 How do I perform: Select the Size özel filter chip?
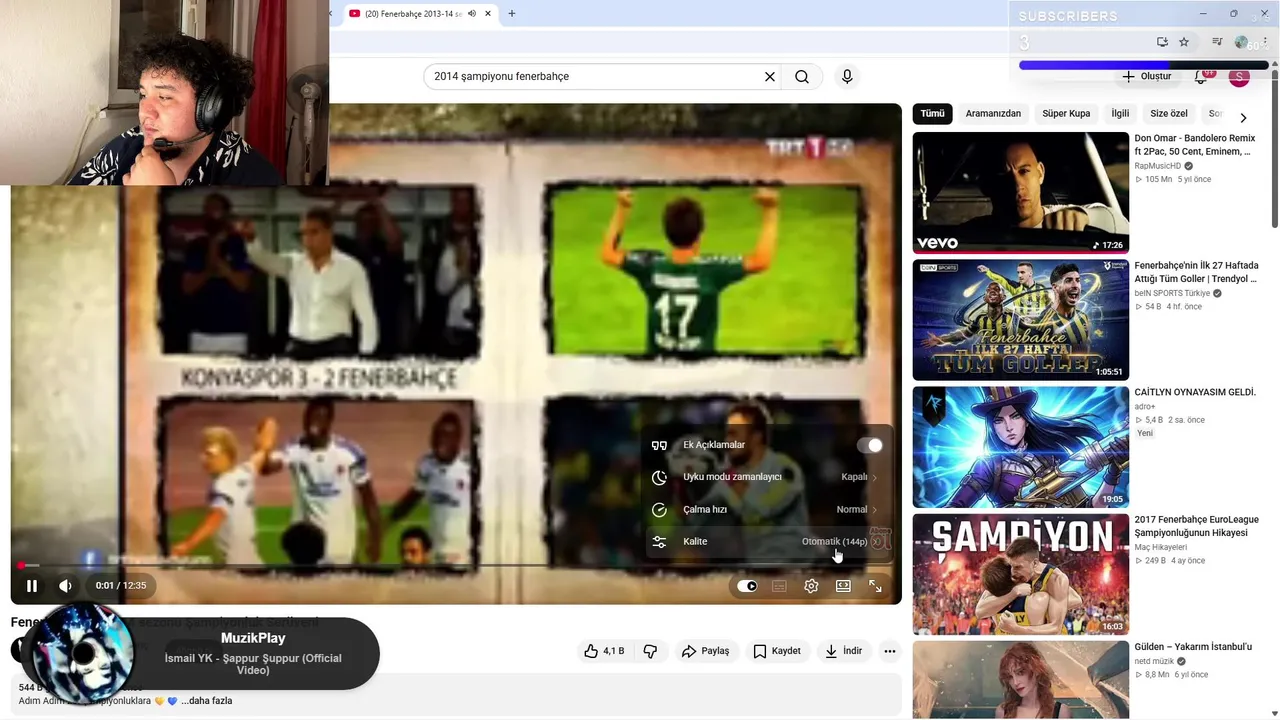(1169, 114)
